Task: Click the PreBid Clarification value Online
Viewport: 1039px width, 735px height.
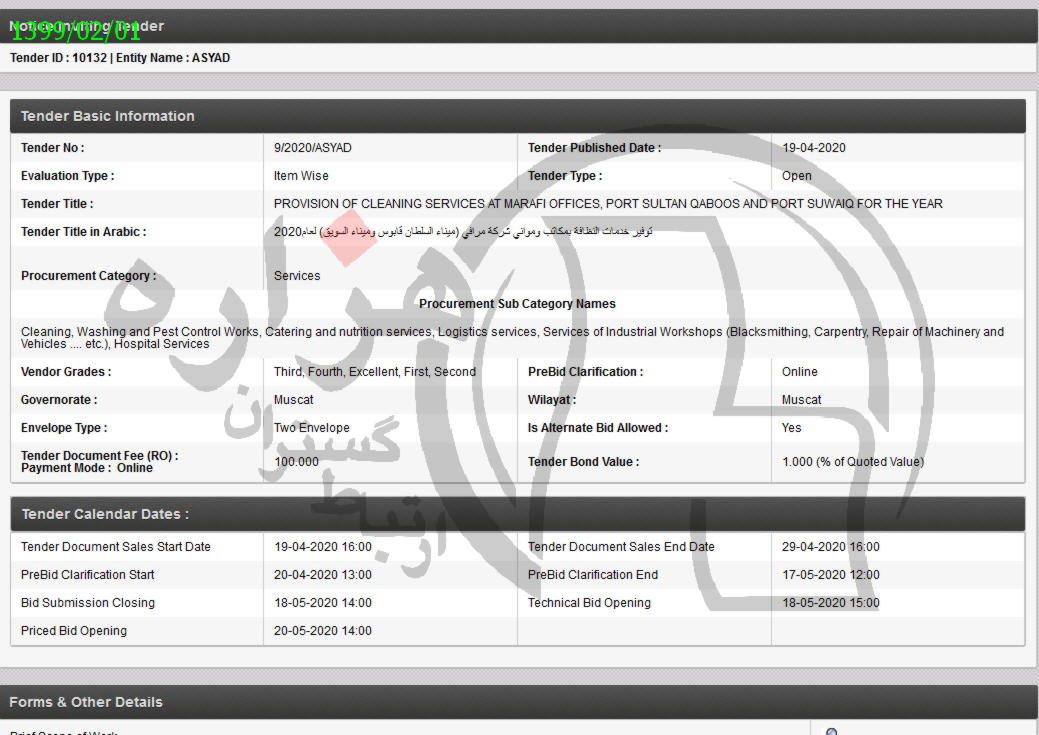Action: click(x=800, y=372)
